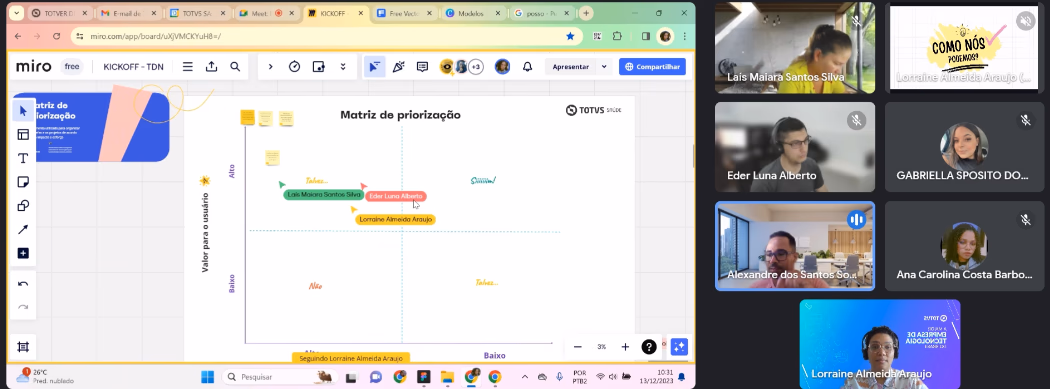
Task: Open more apps plus tool in sidebar
Action: click(23, 253)
